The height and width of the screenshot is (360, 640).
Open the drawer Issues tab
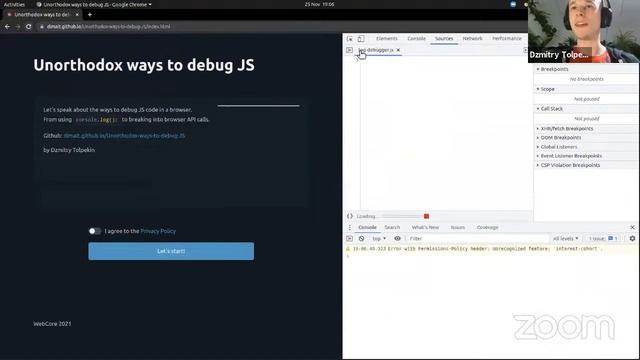(x=458, y=227)
